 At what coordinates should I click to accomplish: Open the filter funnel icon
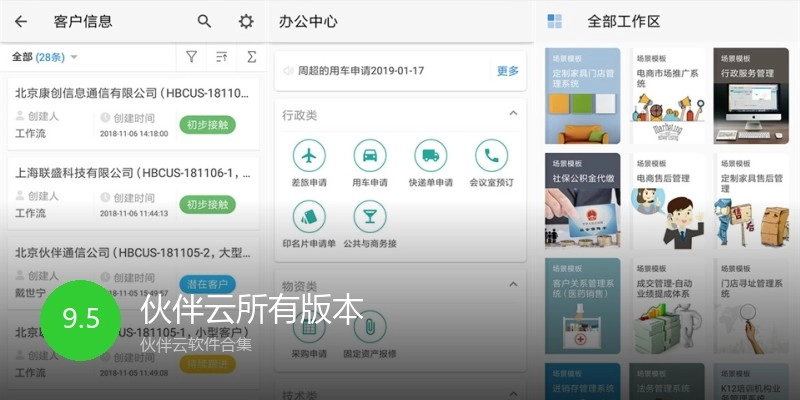click(x=191, y=57)
